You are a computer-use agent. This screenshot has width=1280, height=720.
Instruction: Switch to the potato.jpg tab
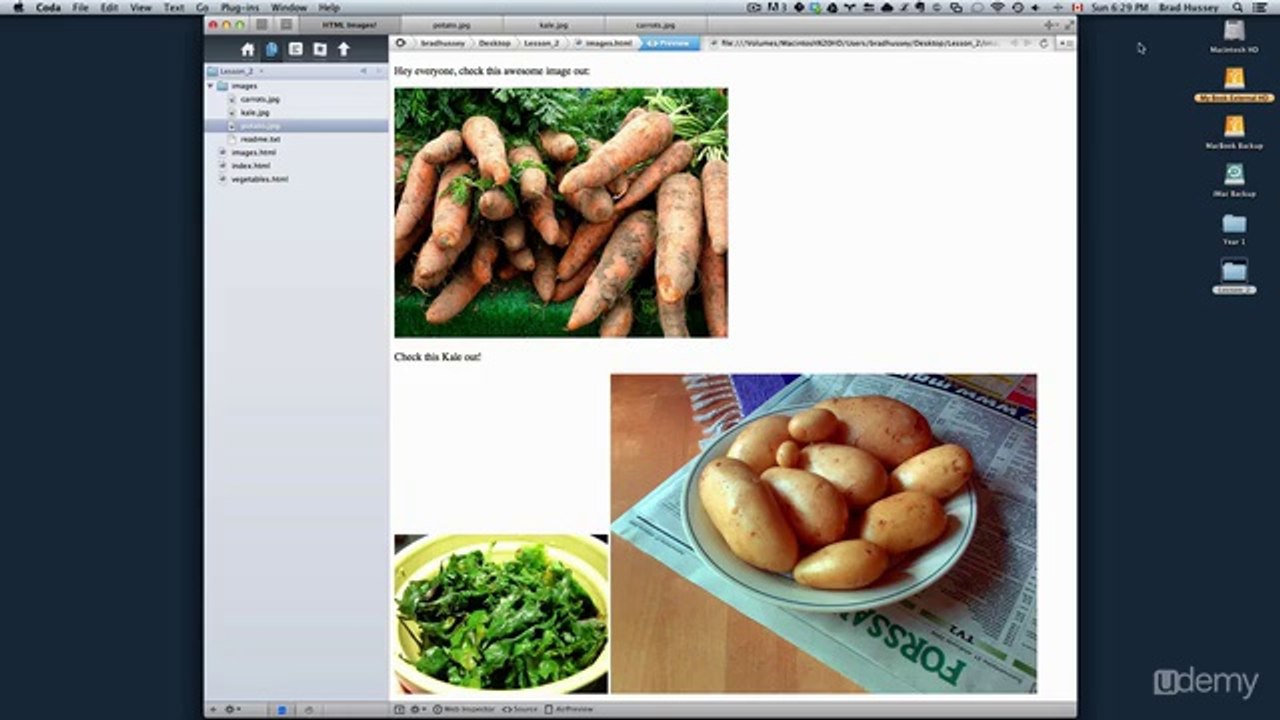click(454, 24)
